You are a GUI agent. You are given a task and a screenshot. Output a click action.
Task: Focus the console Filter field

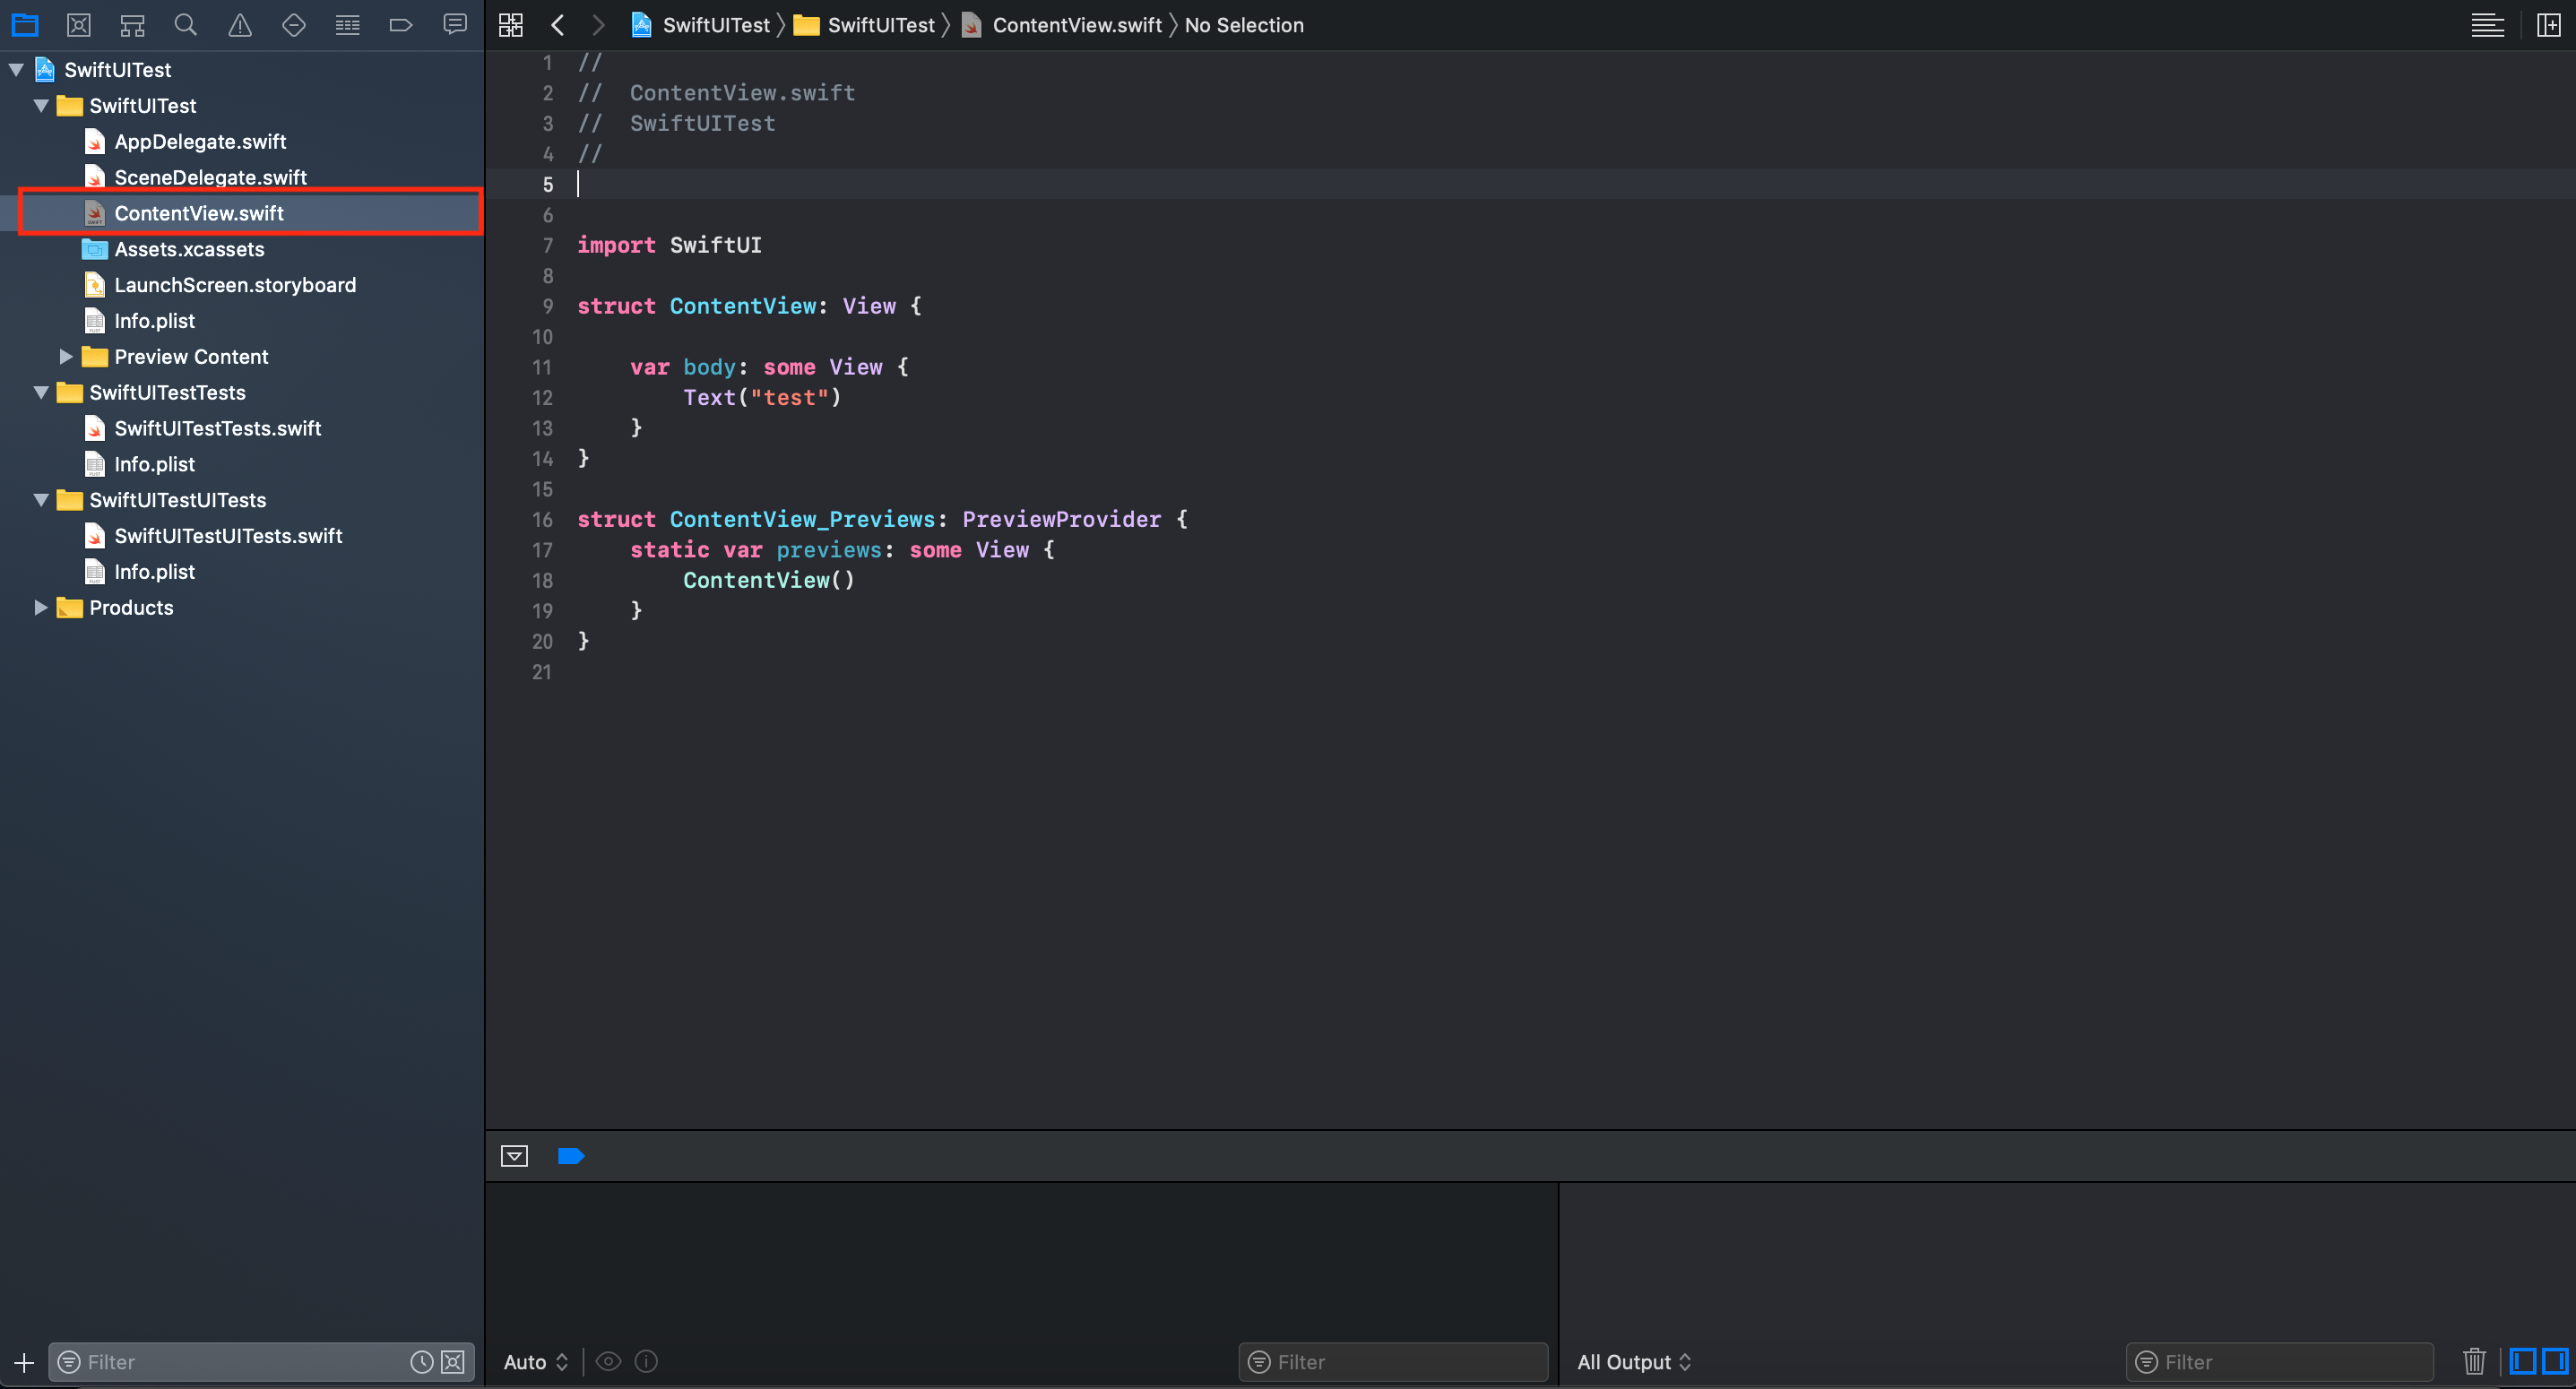click(2279, 1362)
